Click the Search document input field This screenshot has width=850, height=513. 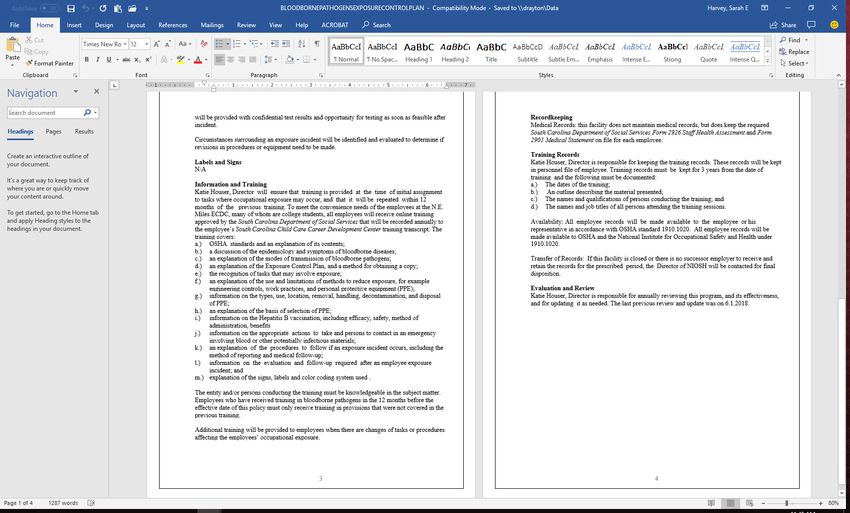(45, 113)
